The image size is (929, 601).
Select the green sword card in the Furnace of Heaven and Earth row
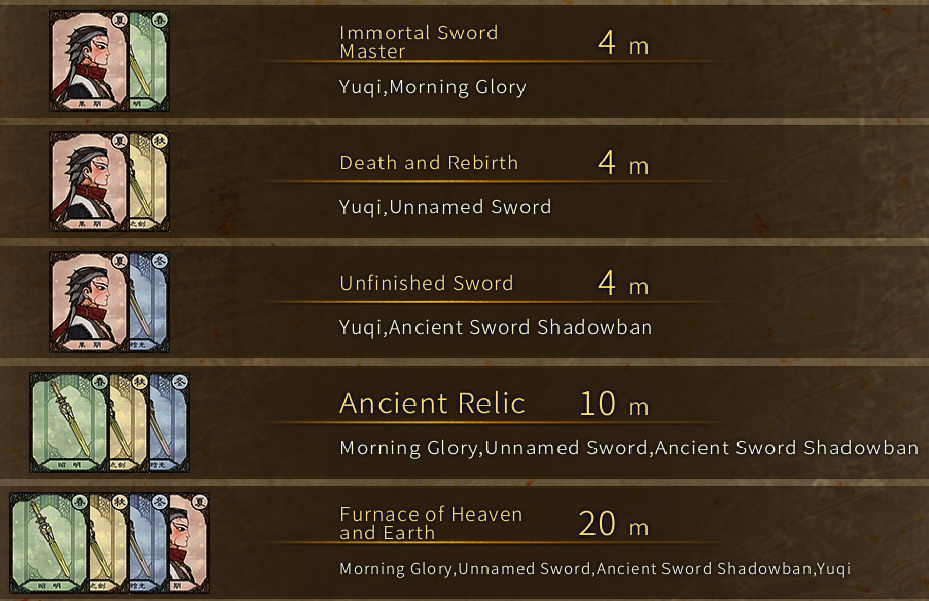(x=46, y=544)
